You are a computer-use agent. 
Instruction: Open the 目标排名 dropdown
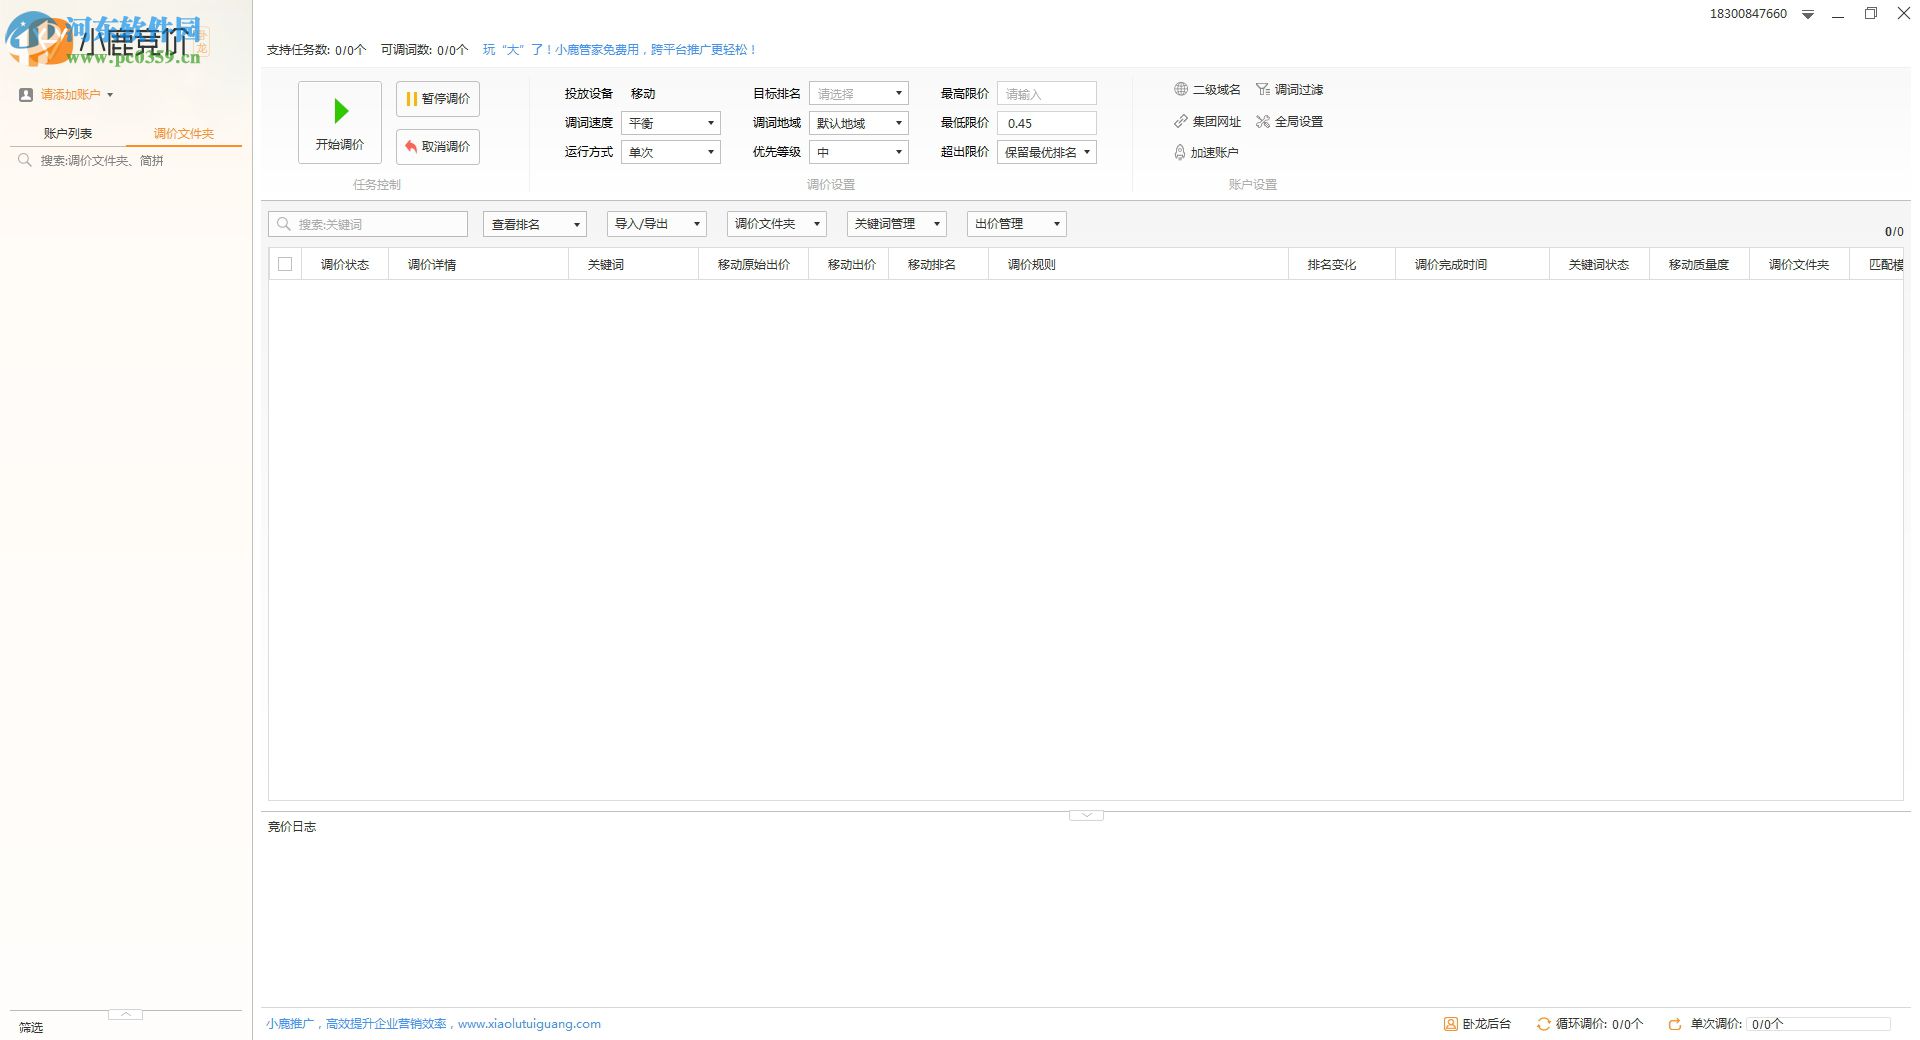click(859, 94)
